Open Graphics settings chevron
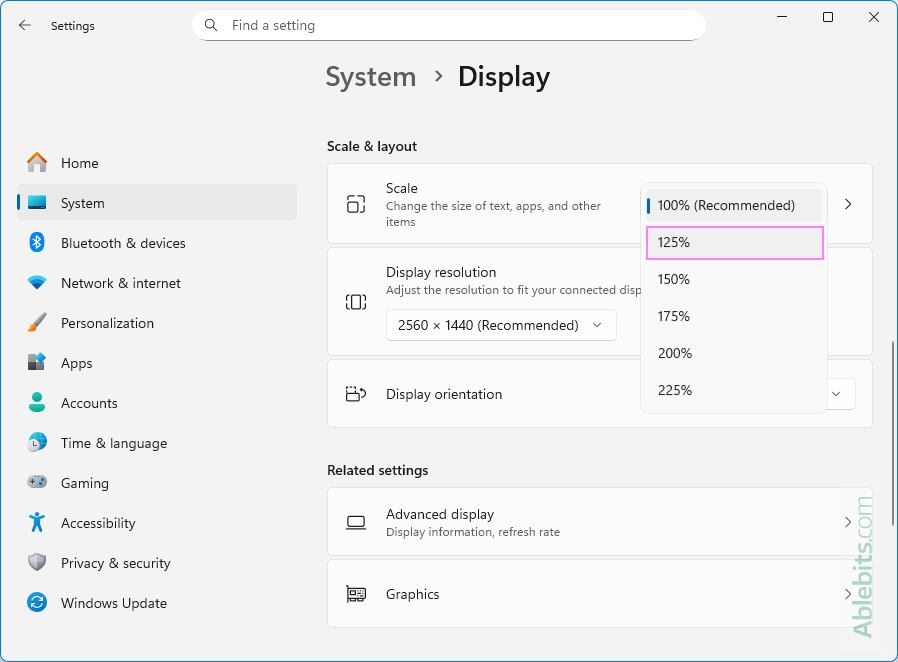 (848, 594)
